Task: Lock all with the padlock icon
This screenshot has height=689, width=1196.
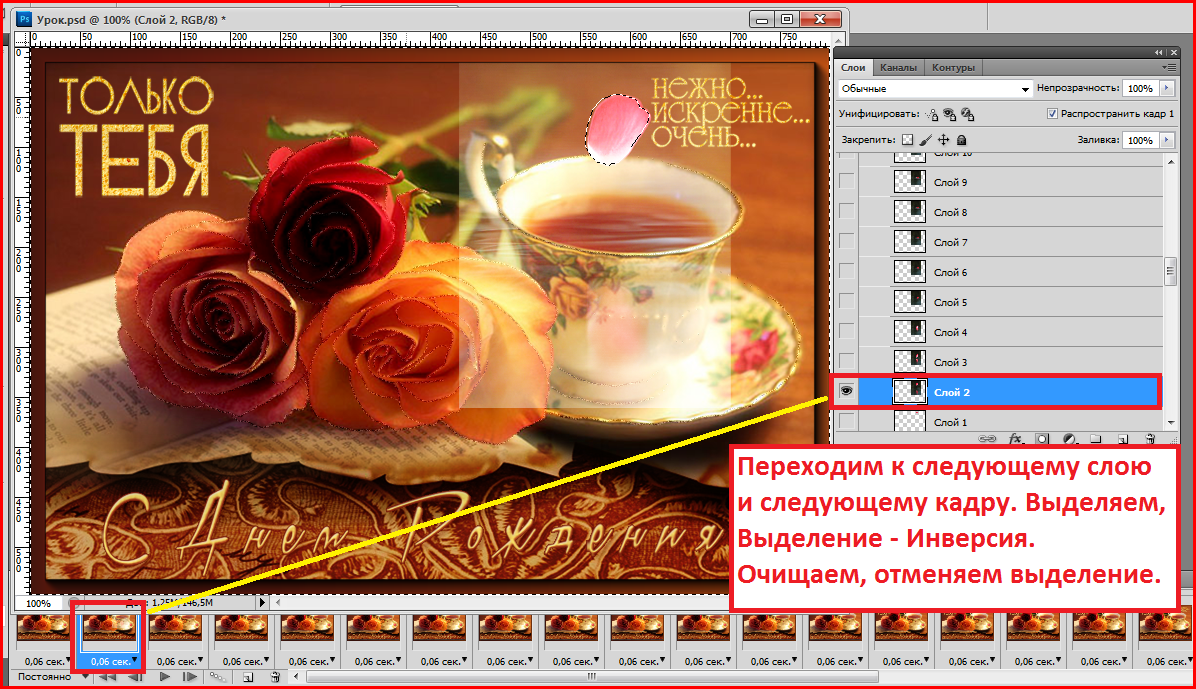Action: point(962,140)
